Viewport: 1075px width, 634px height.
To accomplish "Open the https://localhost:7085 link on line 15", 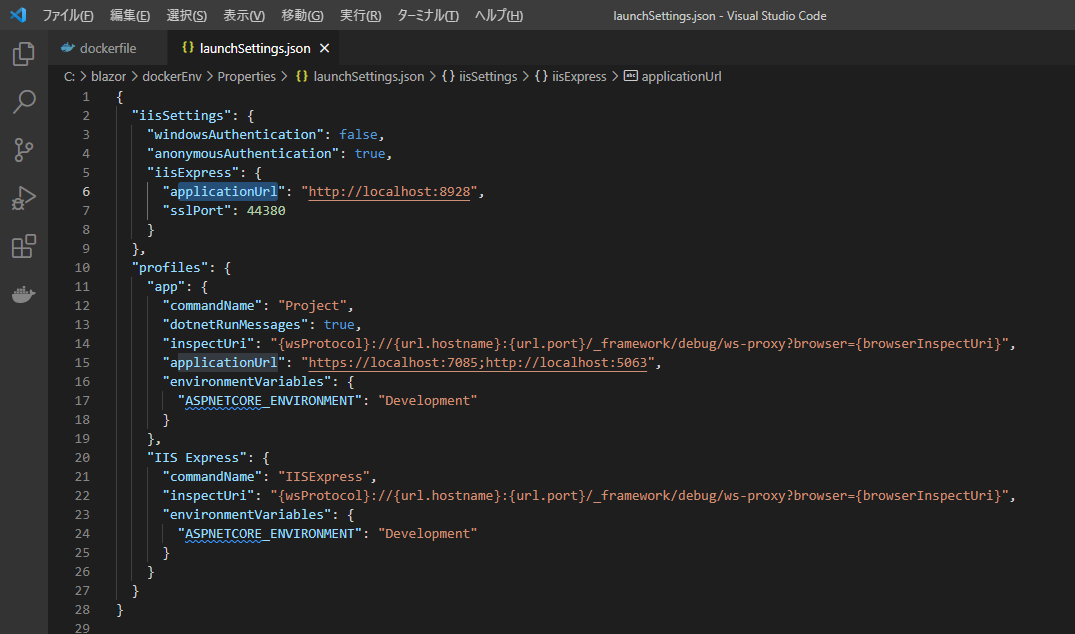I will [393, 363].
